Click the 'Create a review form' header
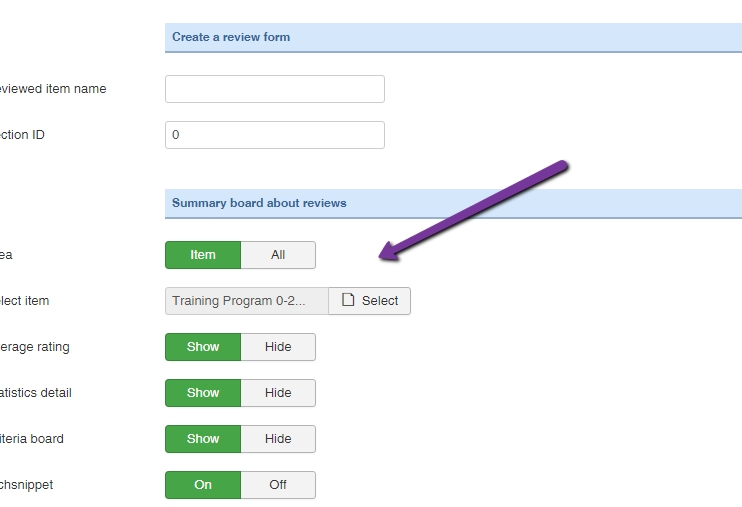 click(231, 37)
